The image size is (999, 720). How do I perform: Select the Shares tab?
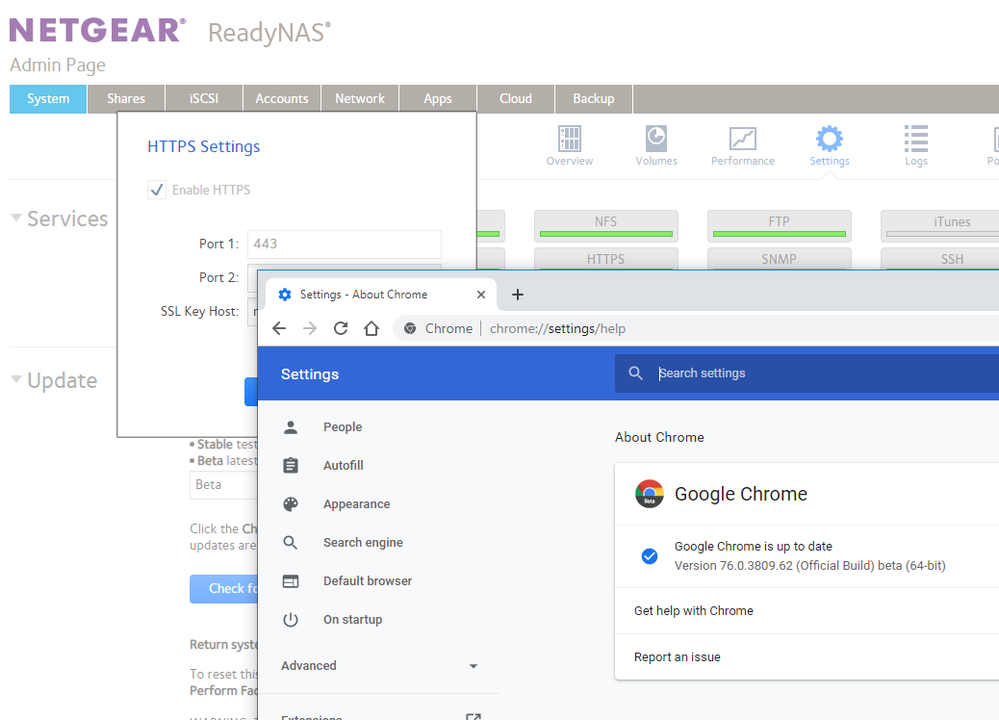click(x=126, y=99)
